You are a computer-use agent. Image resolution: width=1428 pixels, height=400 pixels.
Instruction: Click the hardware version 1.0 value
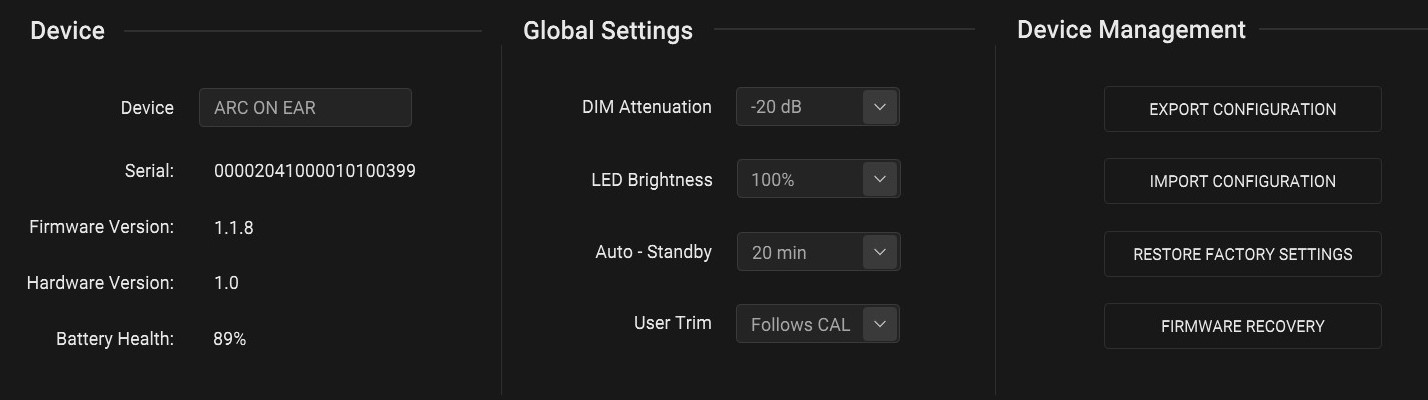[x=226, y=283]
